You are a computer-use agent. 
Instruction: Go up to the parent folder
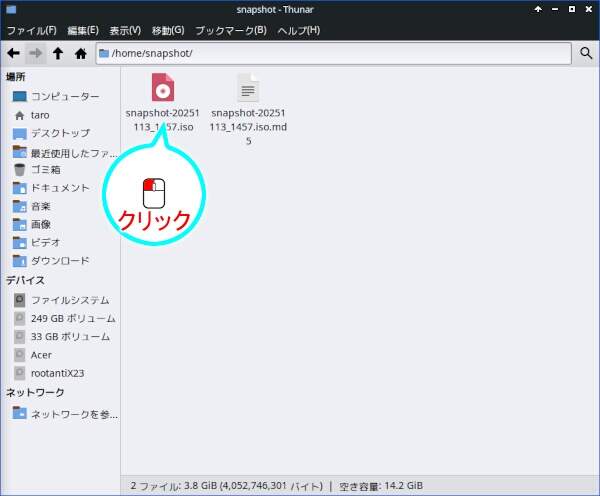point(58,53)
